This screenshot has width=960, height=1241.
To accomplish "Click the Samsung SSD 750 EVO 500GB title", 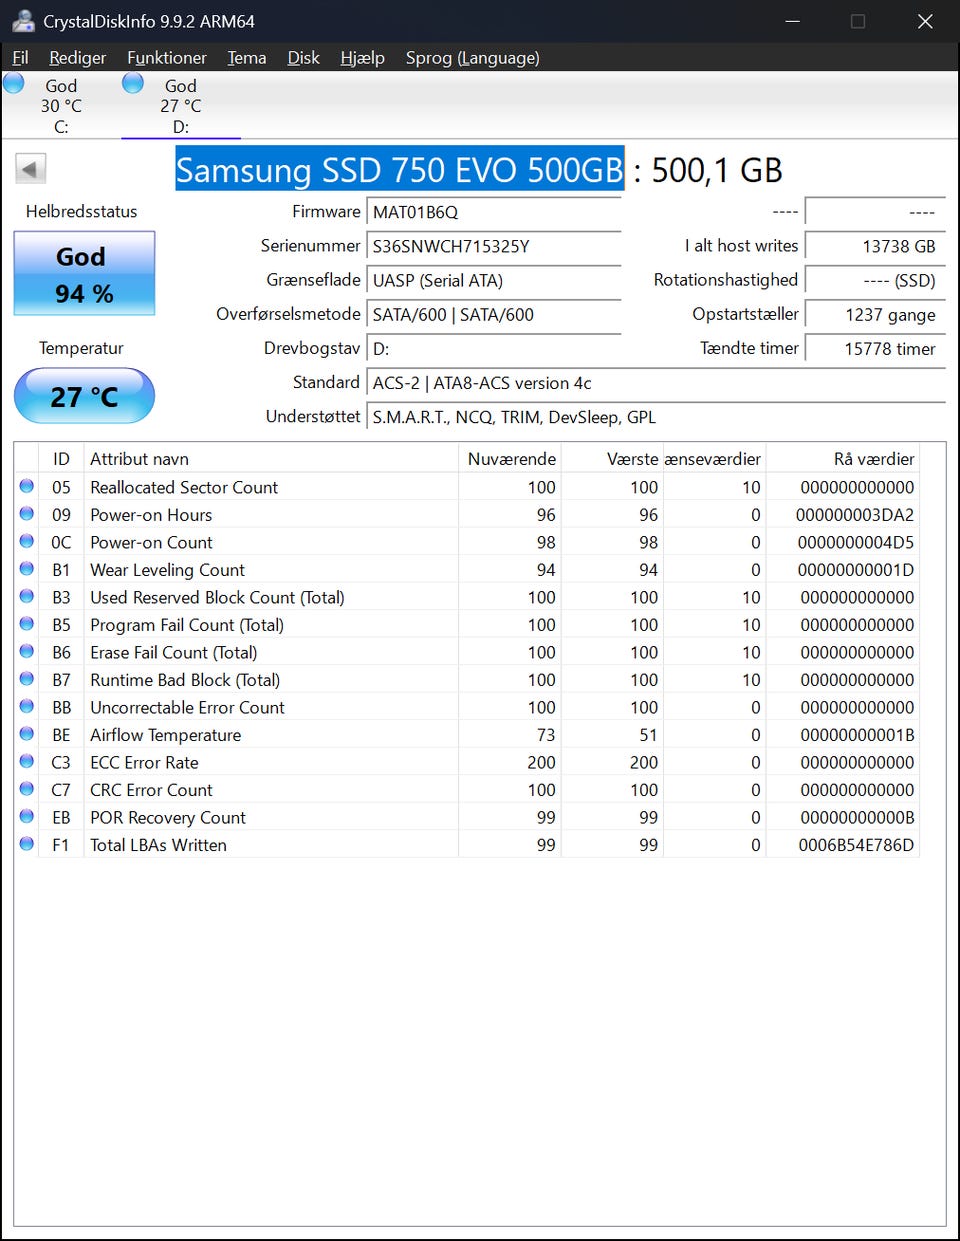I will (400, 169).
